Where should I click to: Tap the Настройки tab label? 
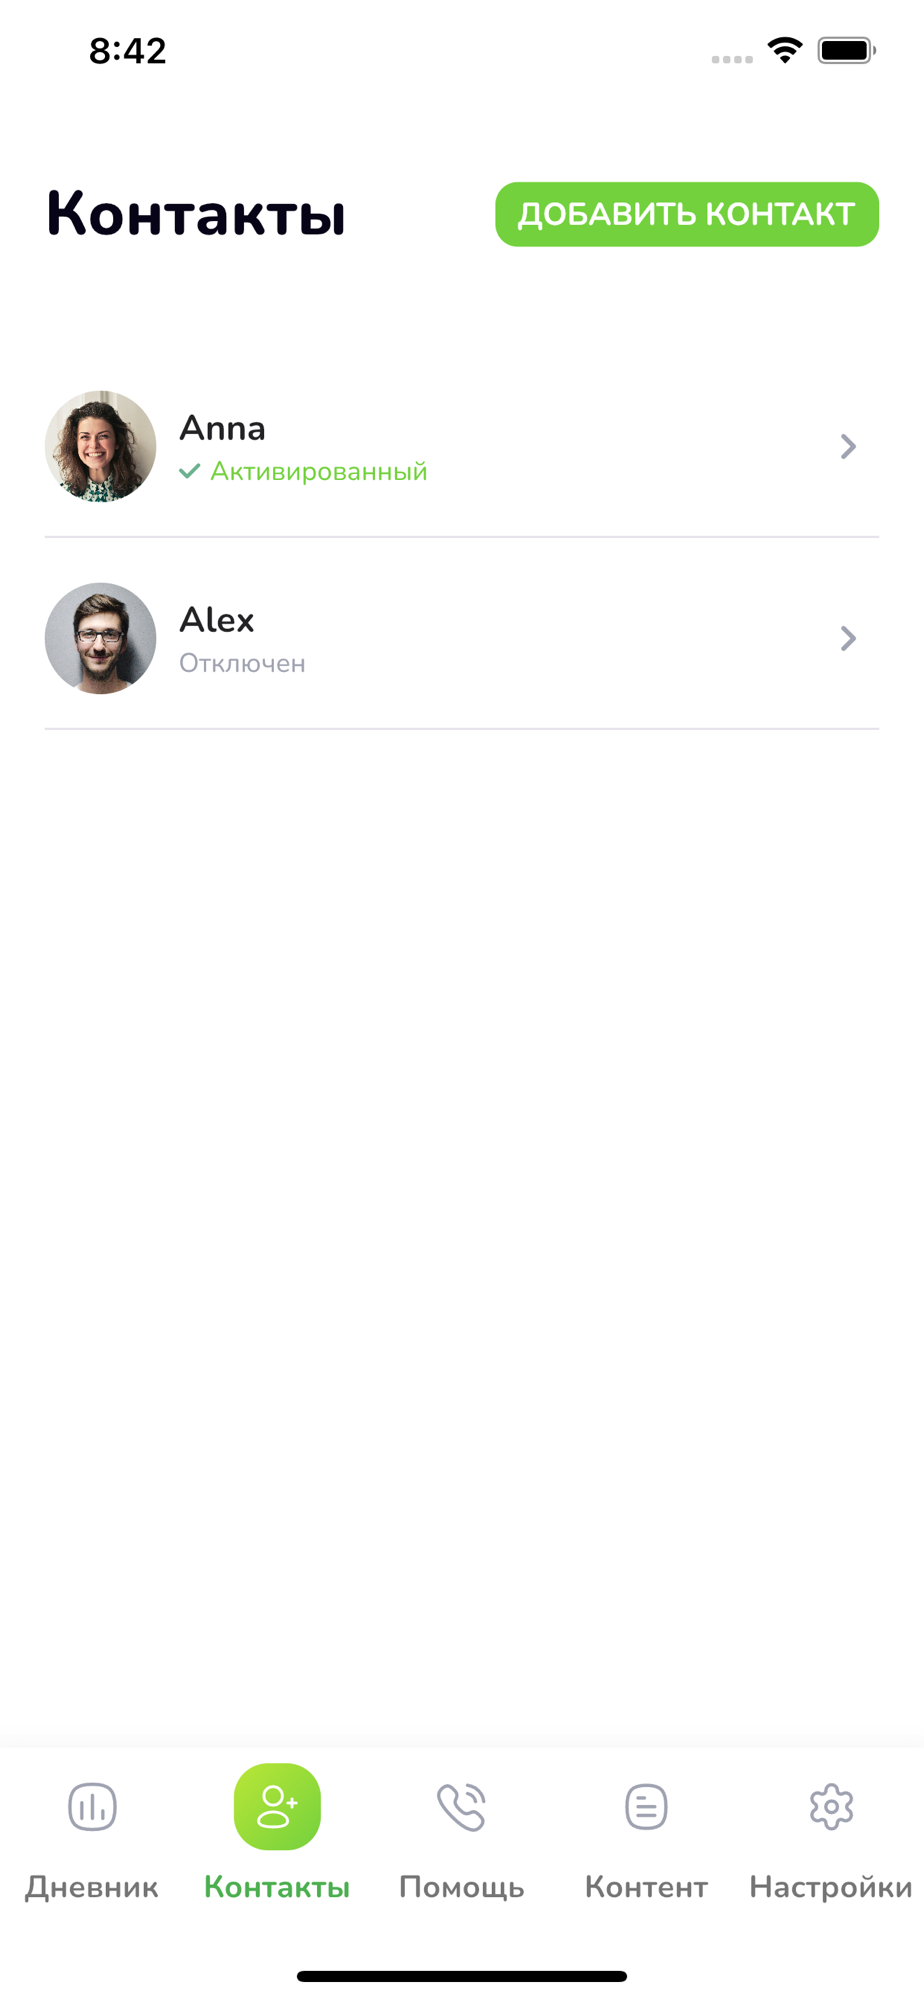point(831,1887)
